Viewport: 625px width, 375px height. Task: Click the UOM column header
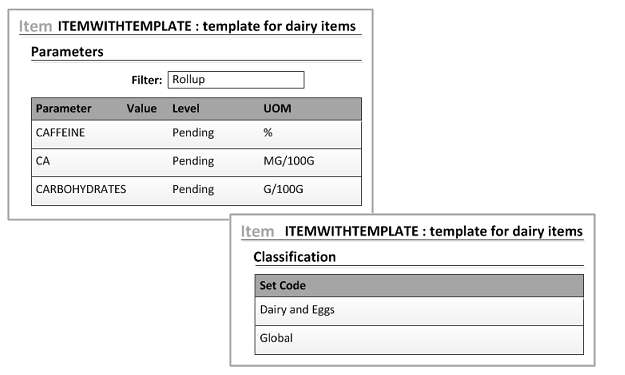(x=277, y=108)
